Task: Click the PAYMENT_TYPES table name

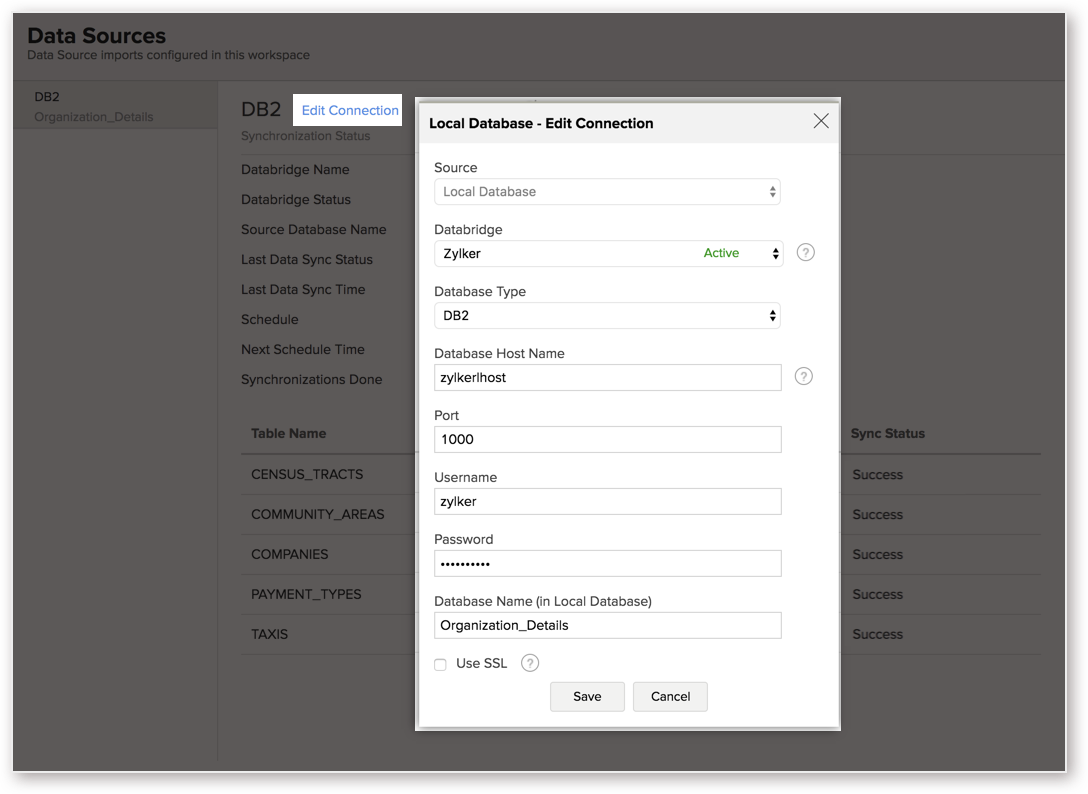Action: click(x=306, y=594)
